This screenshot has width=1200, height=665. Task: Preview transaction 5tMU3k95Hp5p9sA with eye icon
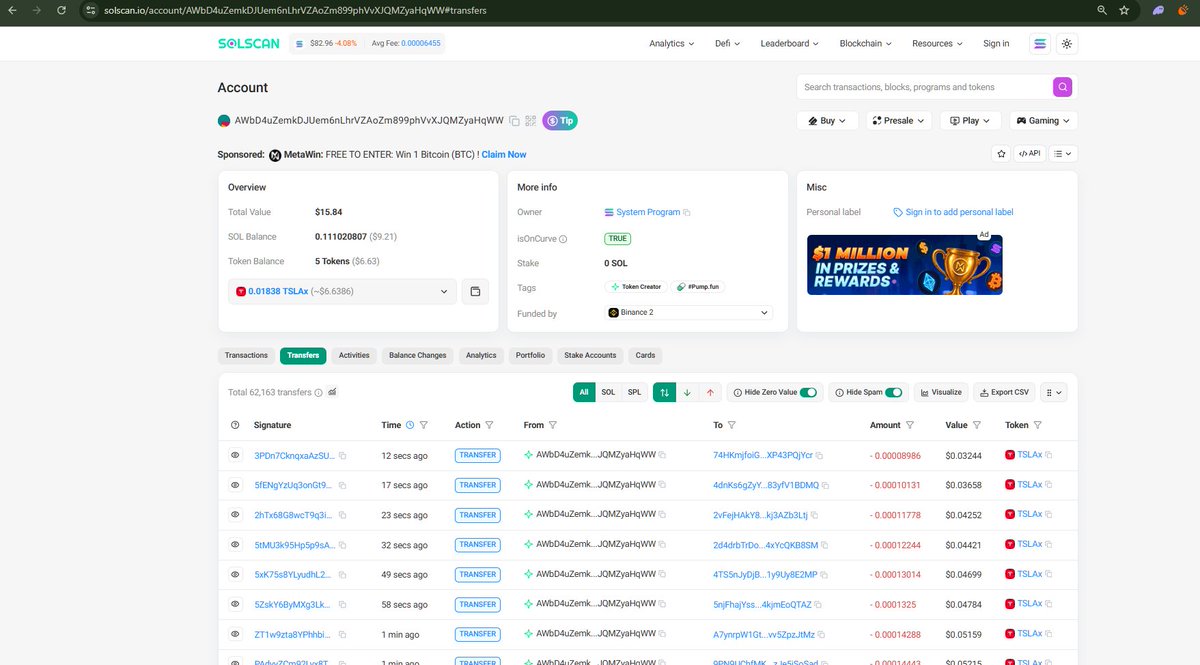tap(235, 545)
